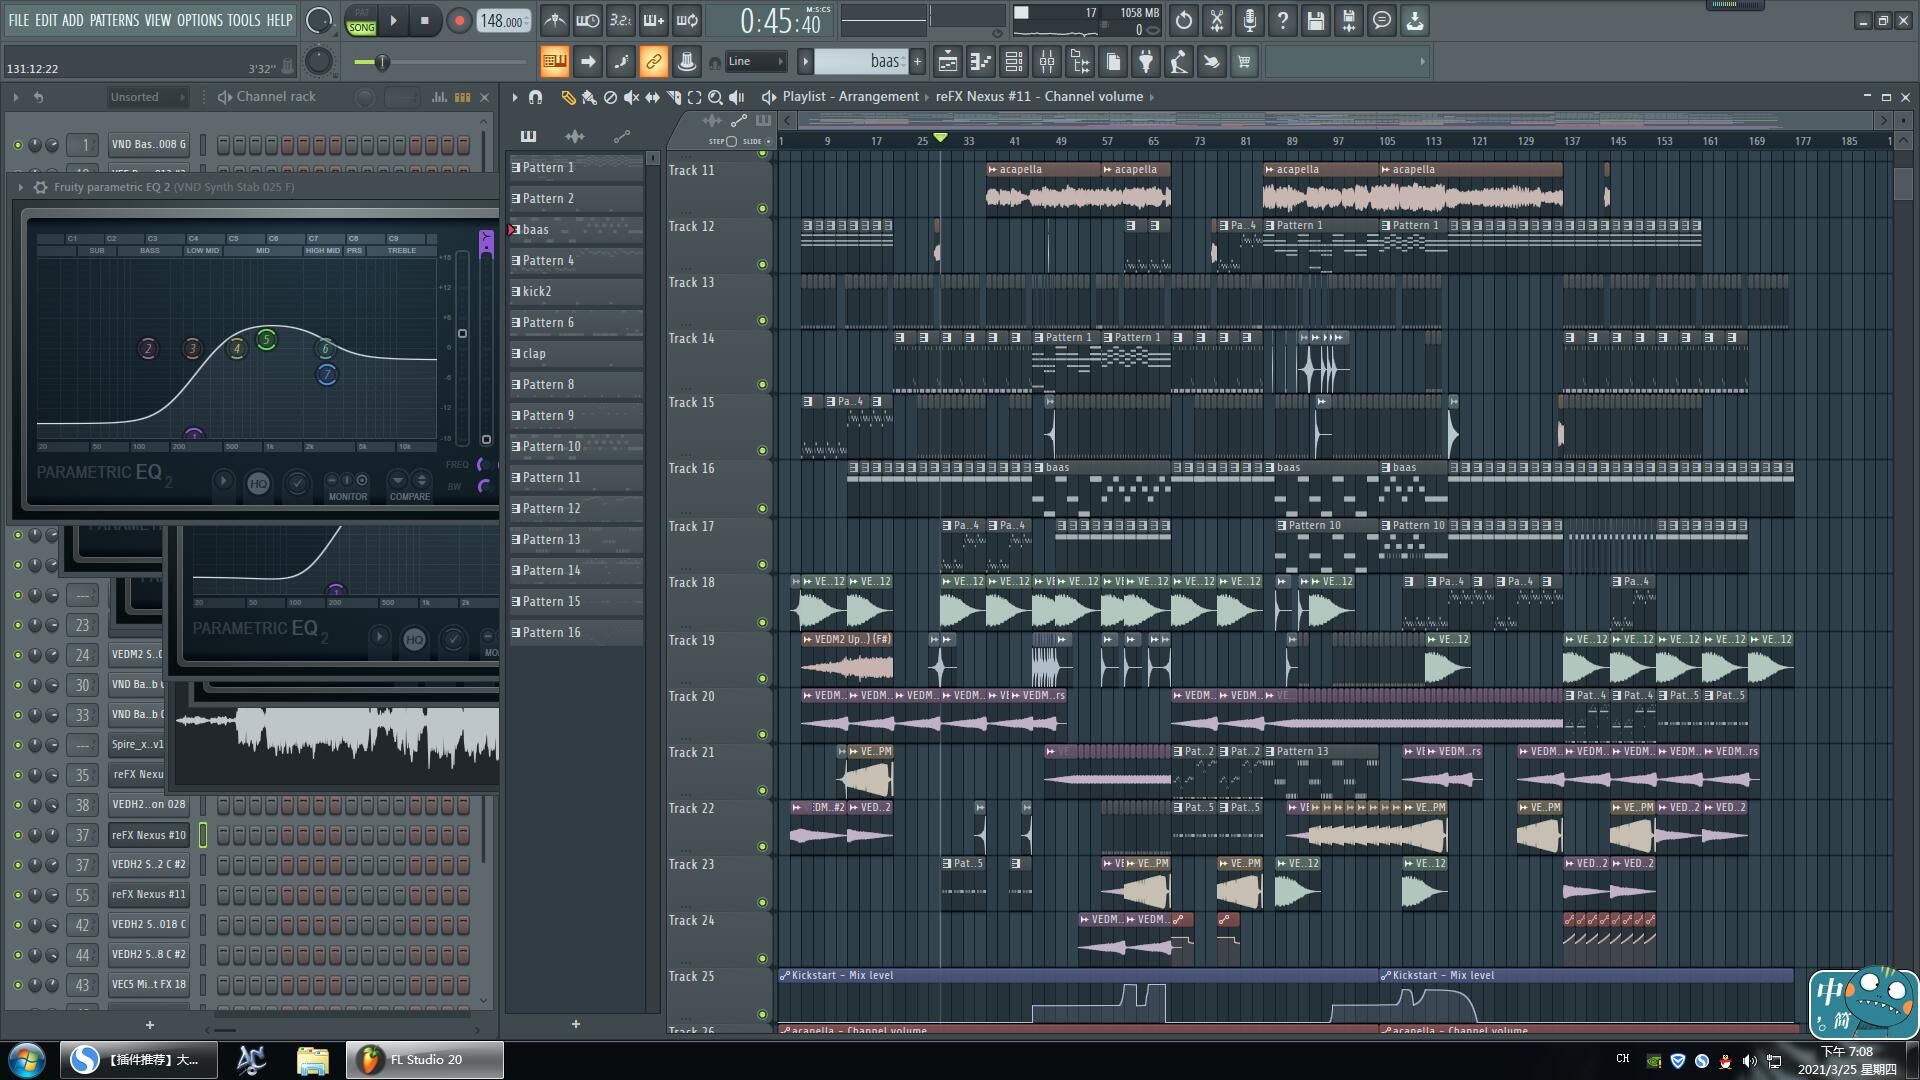The height and width of the screenshot is (1080, 1920).
Task: Select the playlist zoom magnifier tool
Action: (715, 97)
